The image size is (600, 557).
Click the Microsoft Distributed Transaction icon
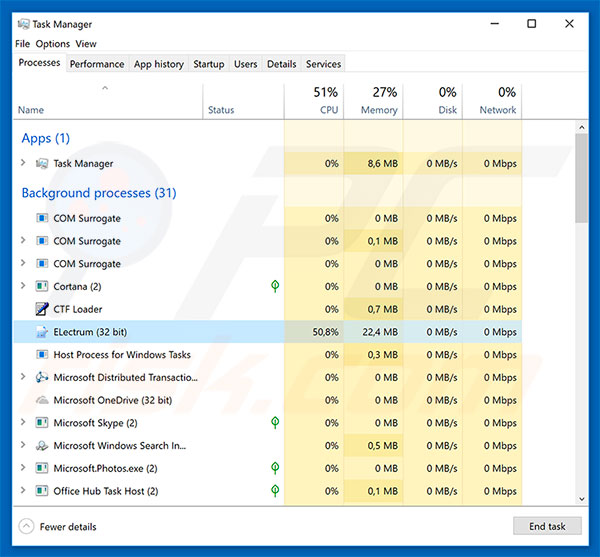42,377
